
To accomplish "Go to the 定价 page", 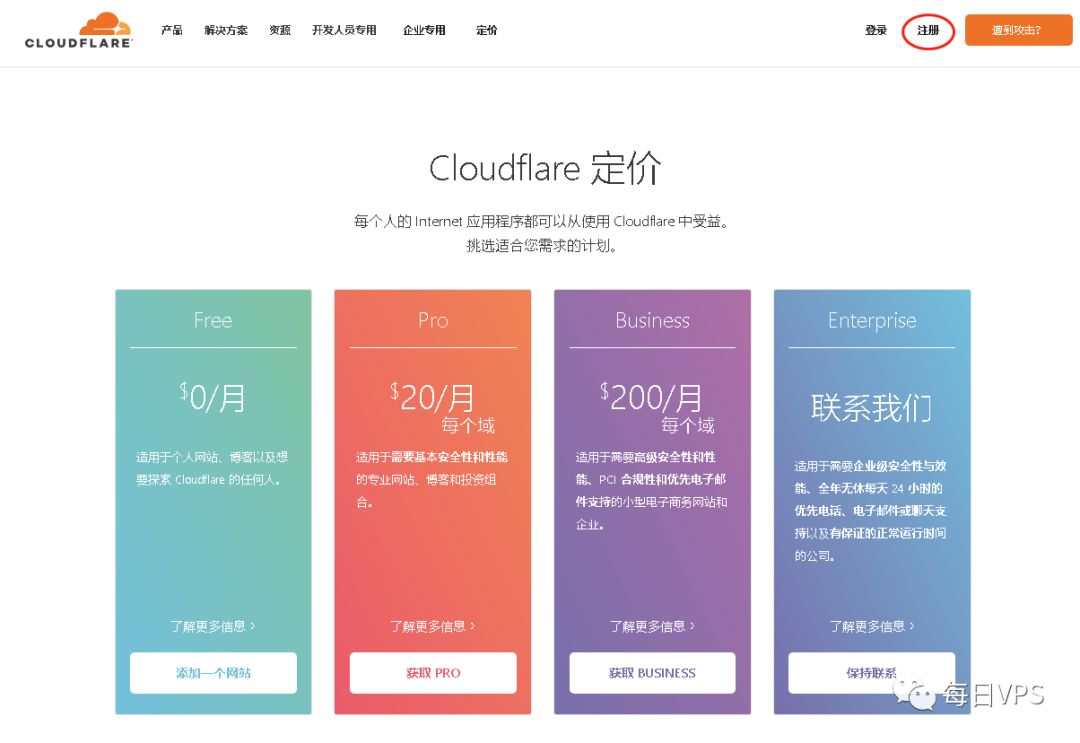I will [487, 31].
